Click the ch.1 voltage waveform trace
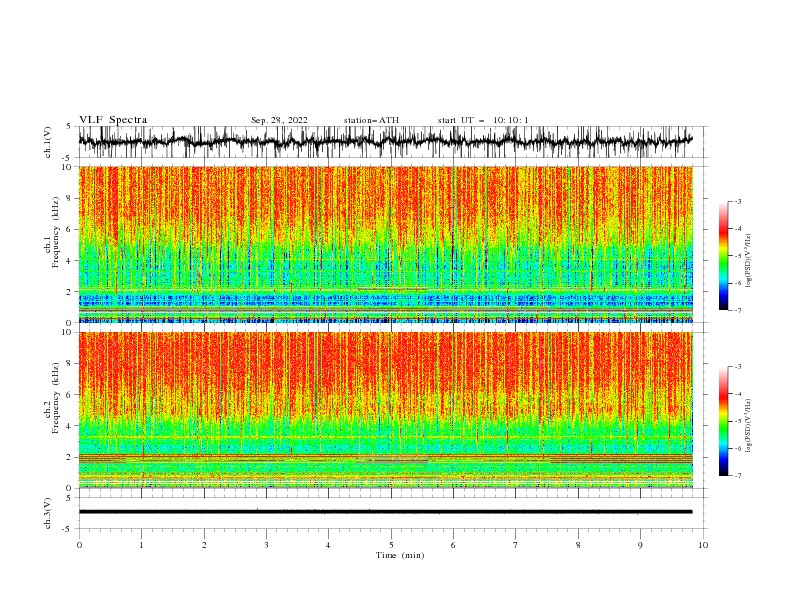This screenshot has height=612, width=792. tap(386, 142)
